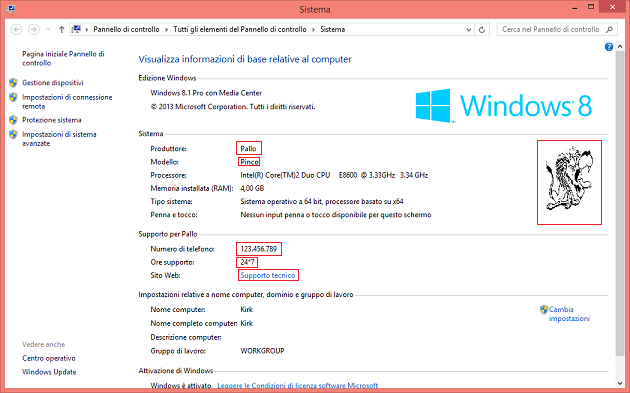Open help with the question mark icon

pos(609,47)
